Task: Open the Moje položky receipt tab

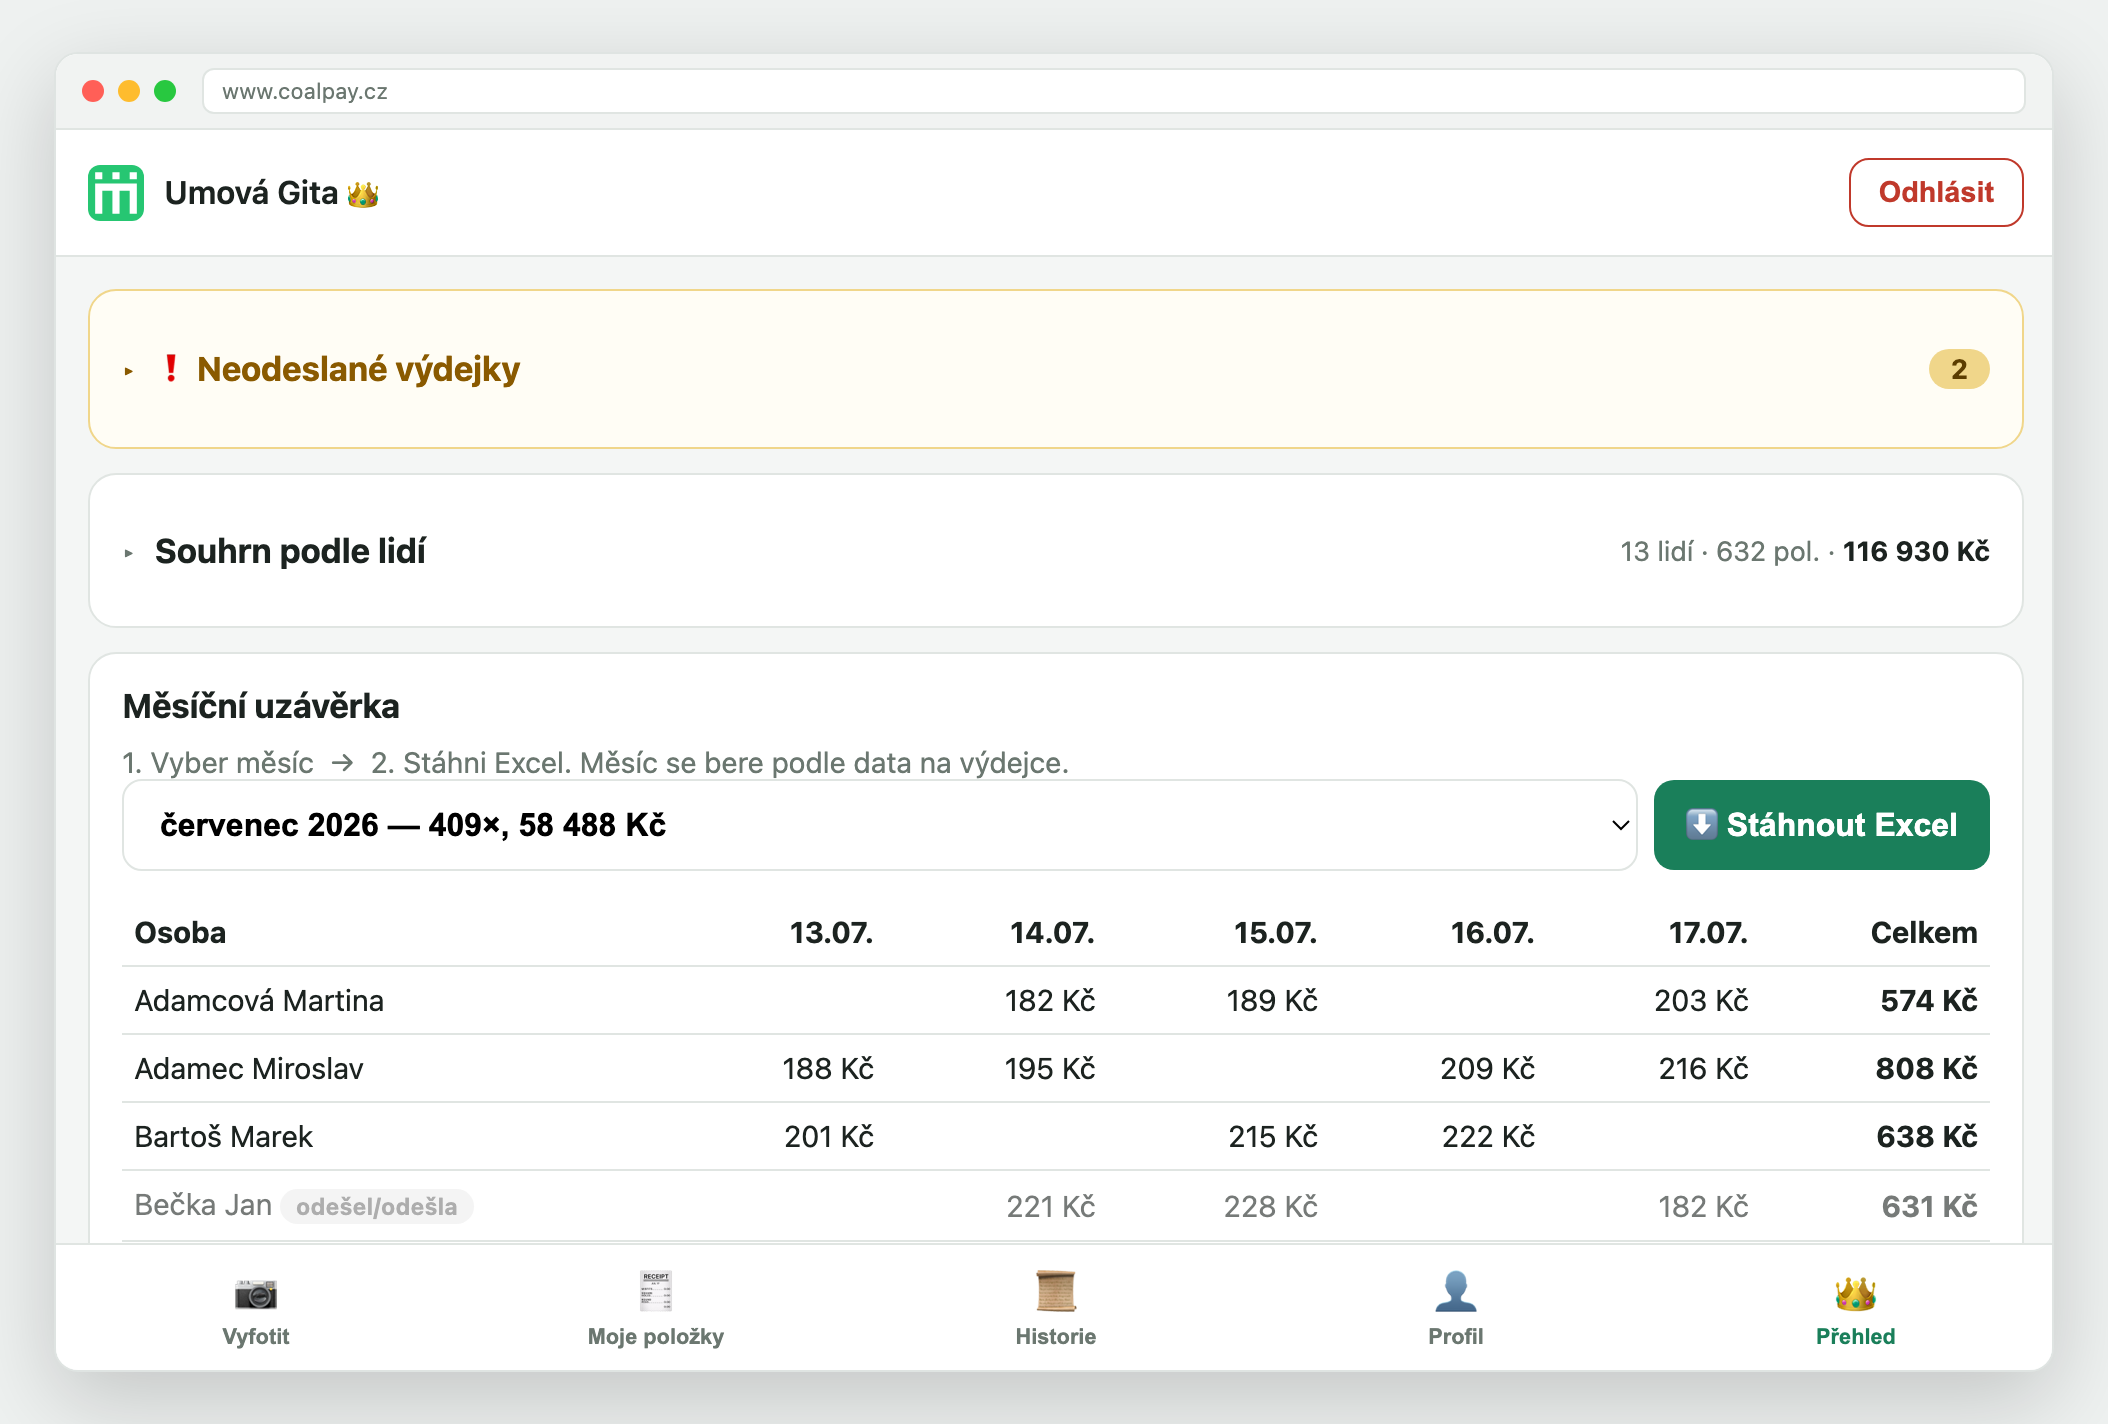Action: (656, 1309)
